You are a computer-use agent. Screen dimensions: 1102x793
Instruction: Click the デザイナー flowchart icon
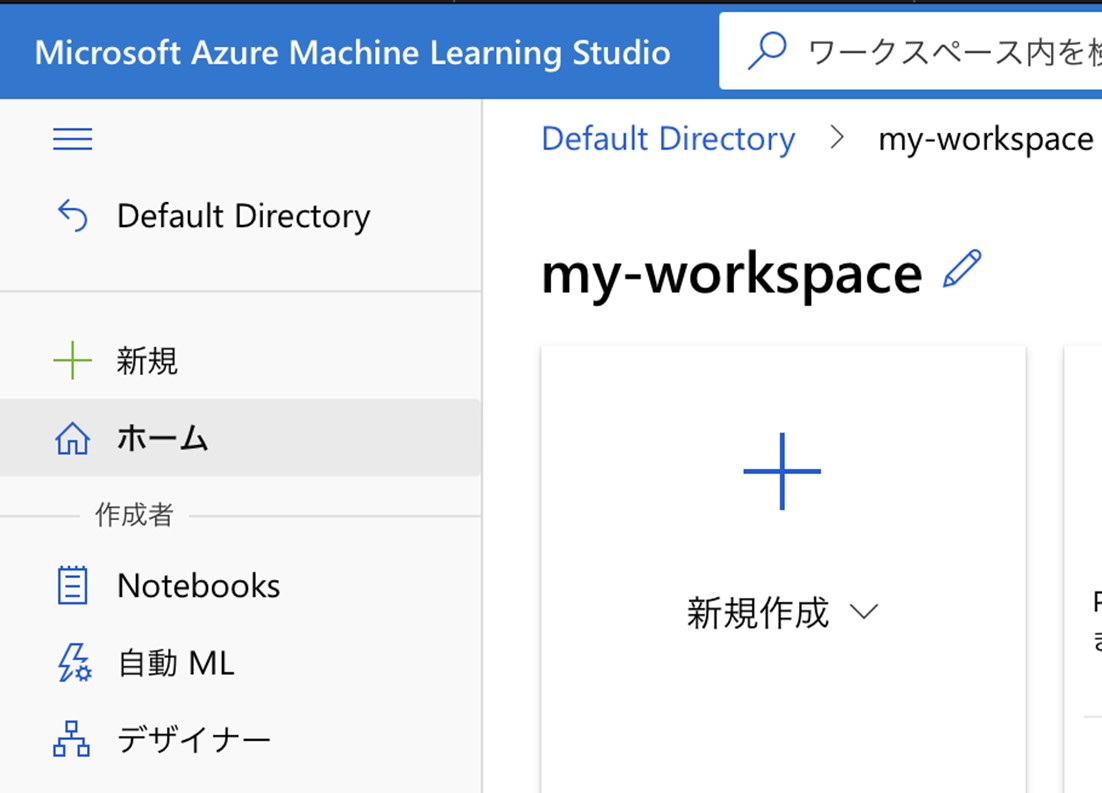pos(72,739)
